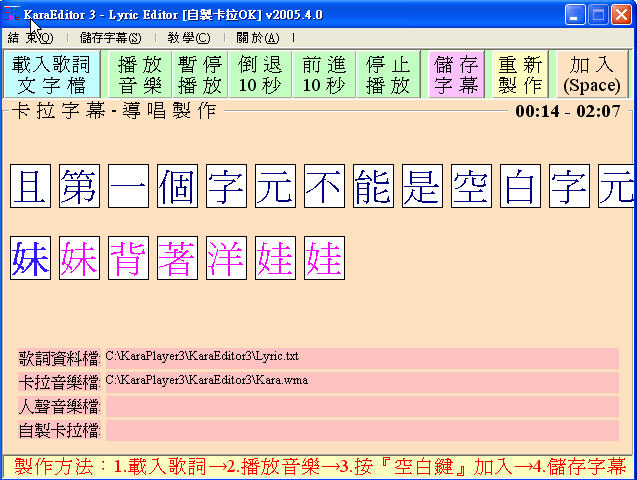The width and height of the screenshot is (637, 480).
Task: Click the 重新製作 button
Action: point(520,75)
